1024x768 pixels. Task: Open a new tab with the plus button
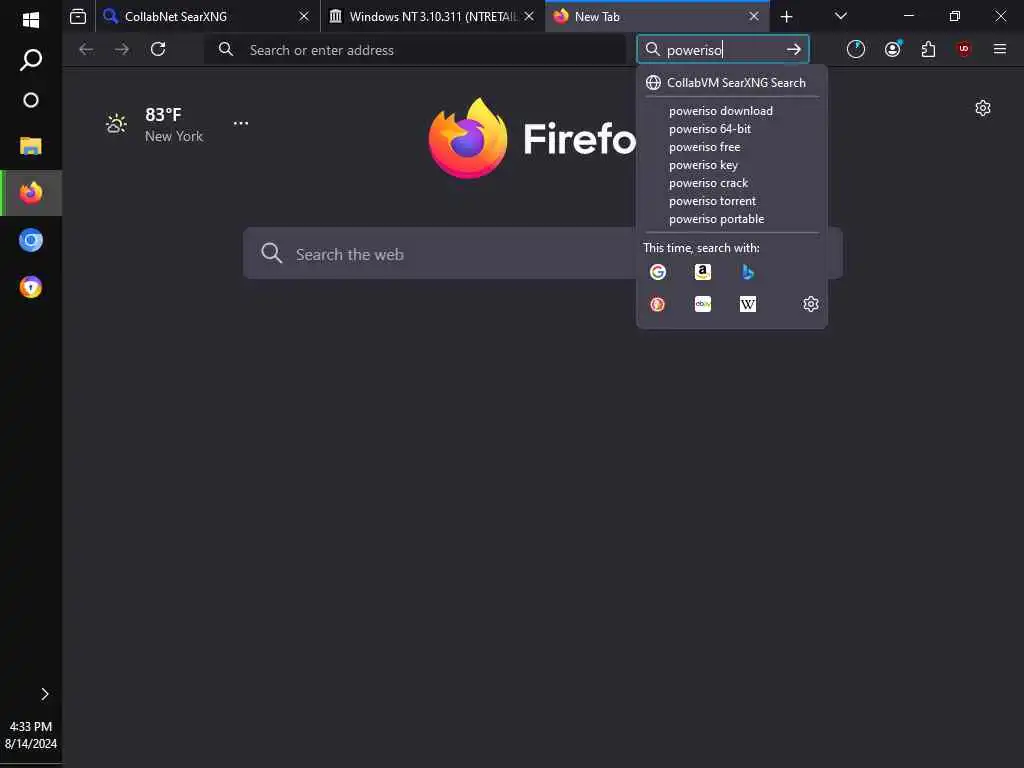pyautogui.click(x=786, y=16)
